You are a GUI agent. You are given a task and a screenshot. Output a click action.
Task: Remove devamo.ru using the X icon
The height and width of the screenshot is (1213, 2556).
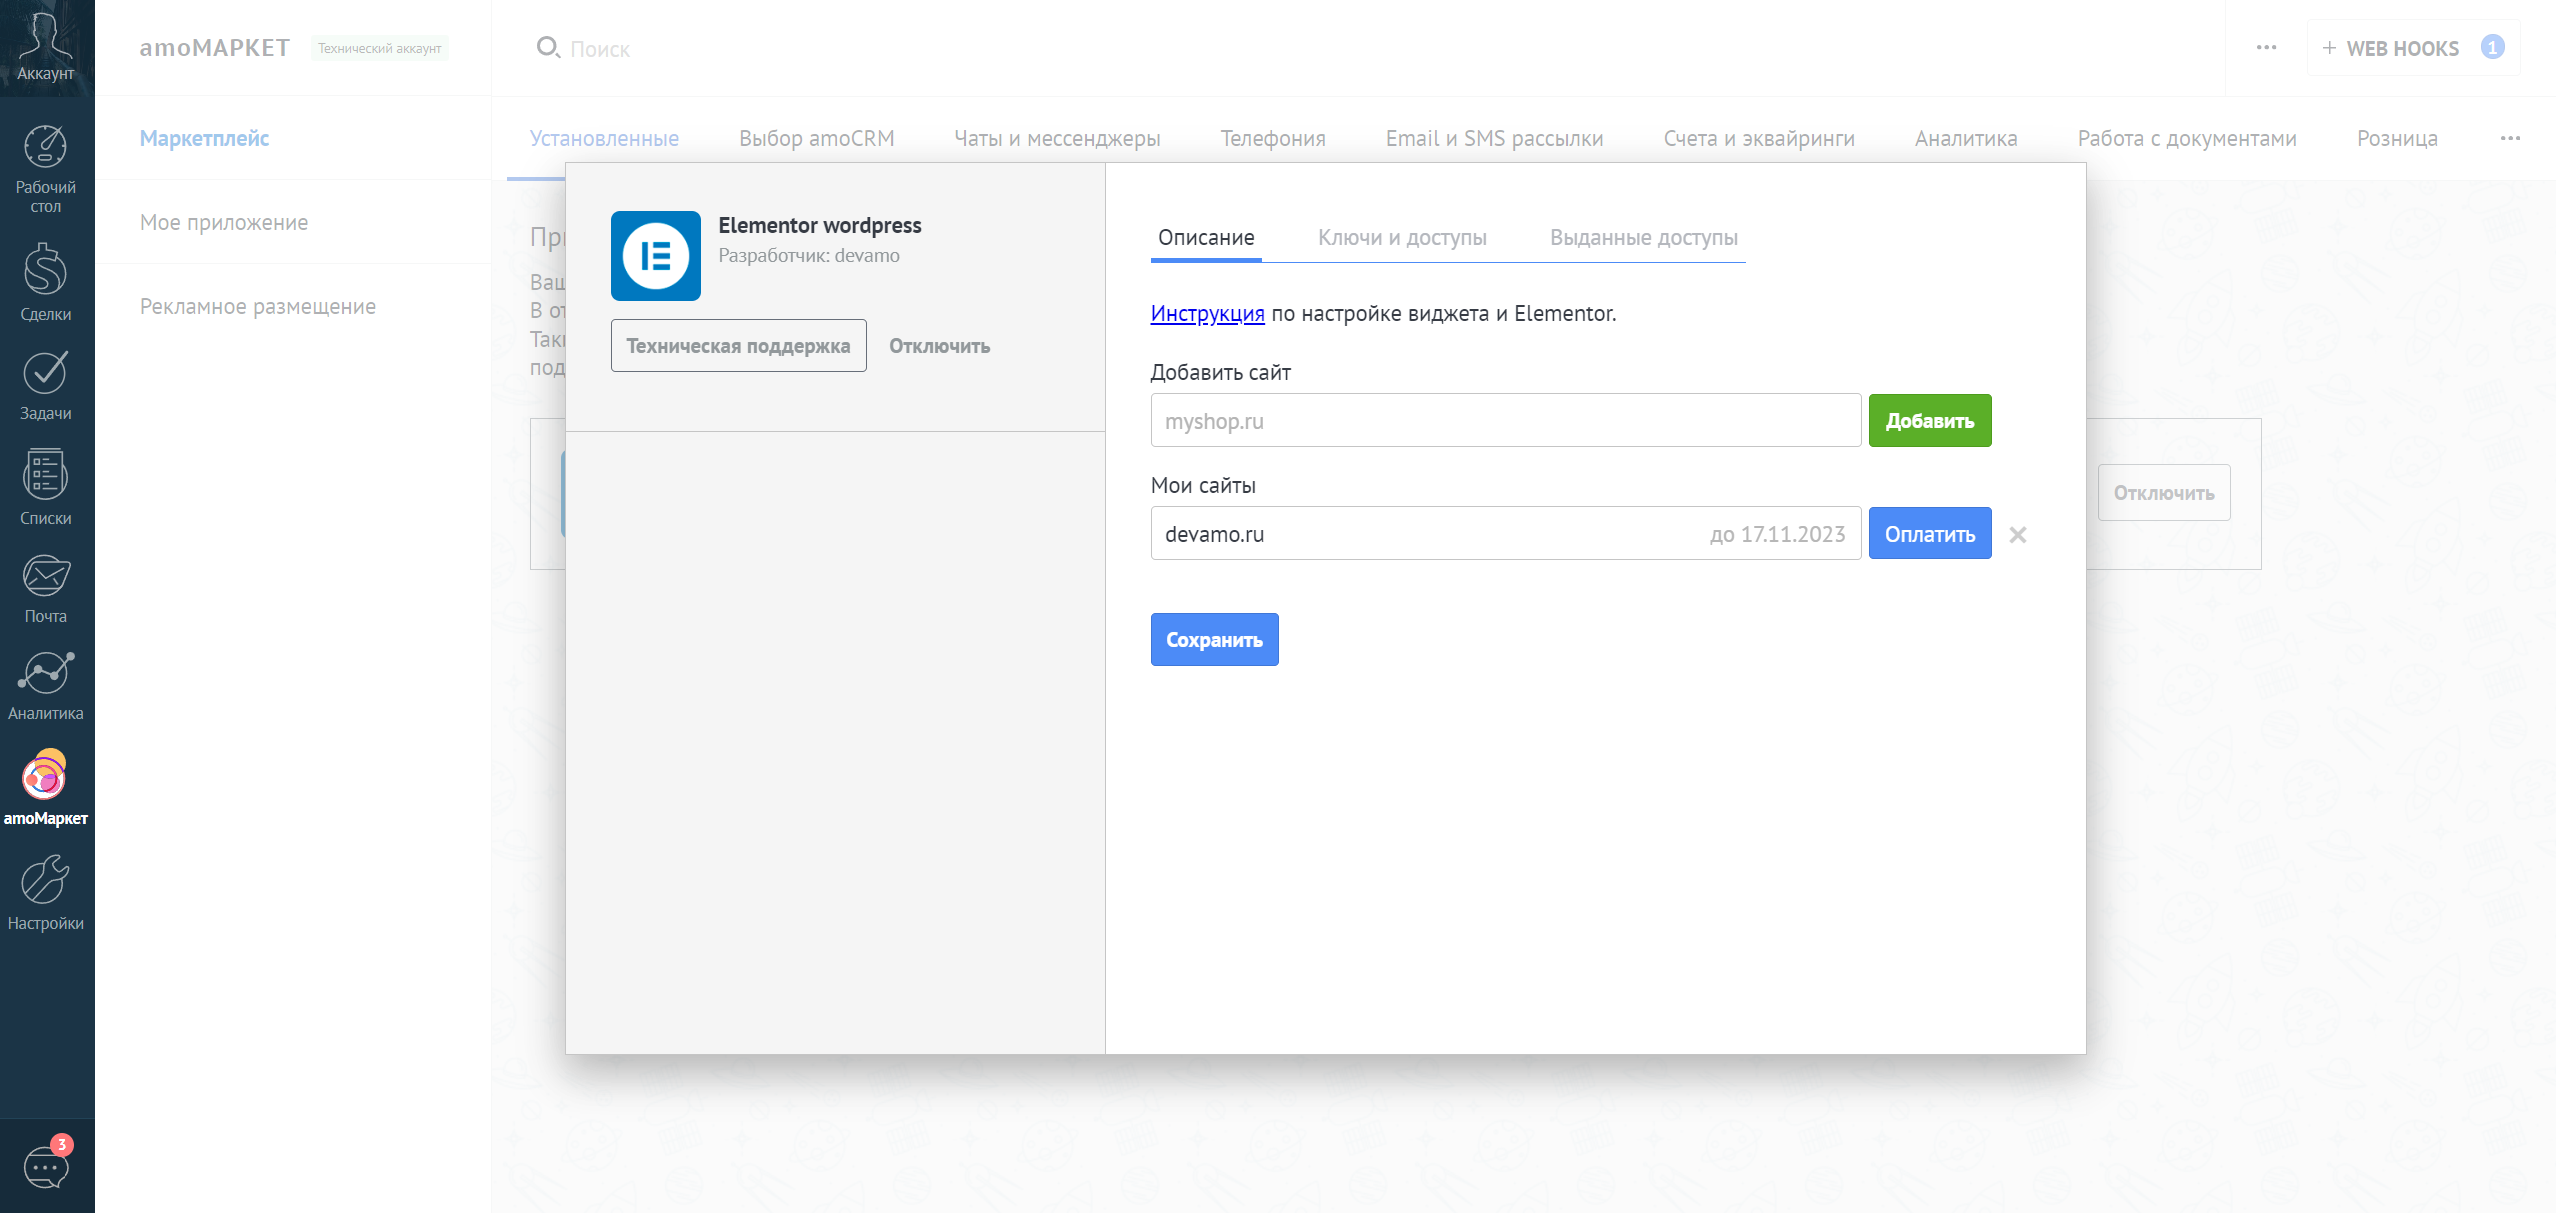coord(2018,534)
